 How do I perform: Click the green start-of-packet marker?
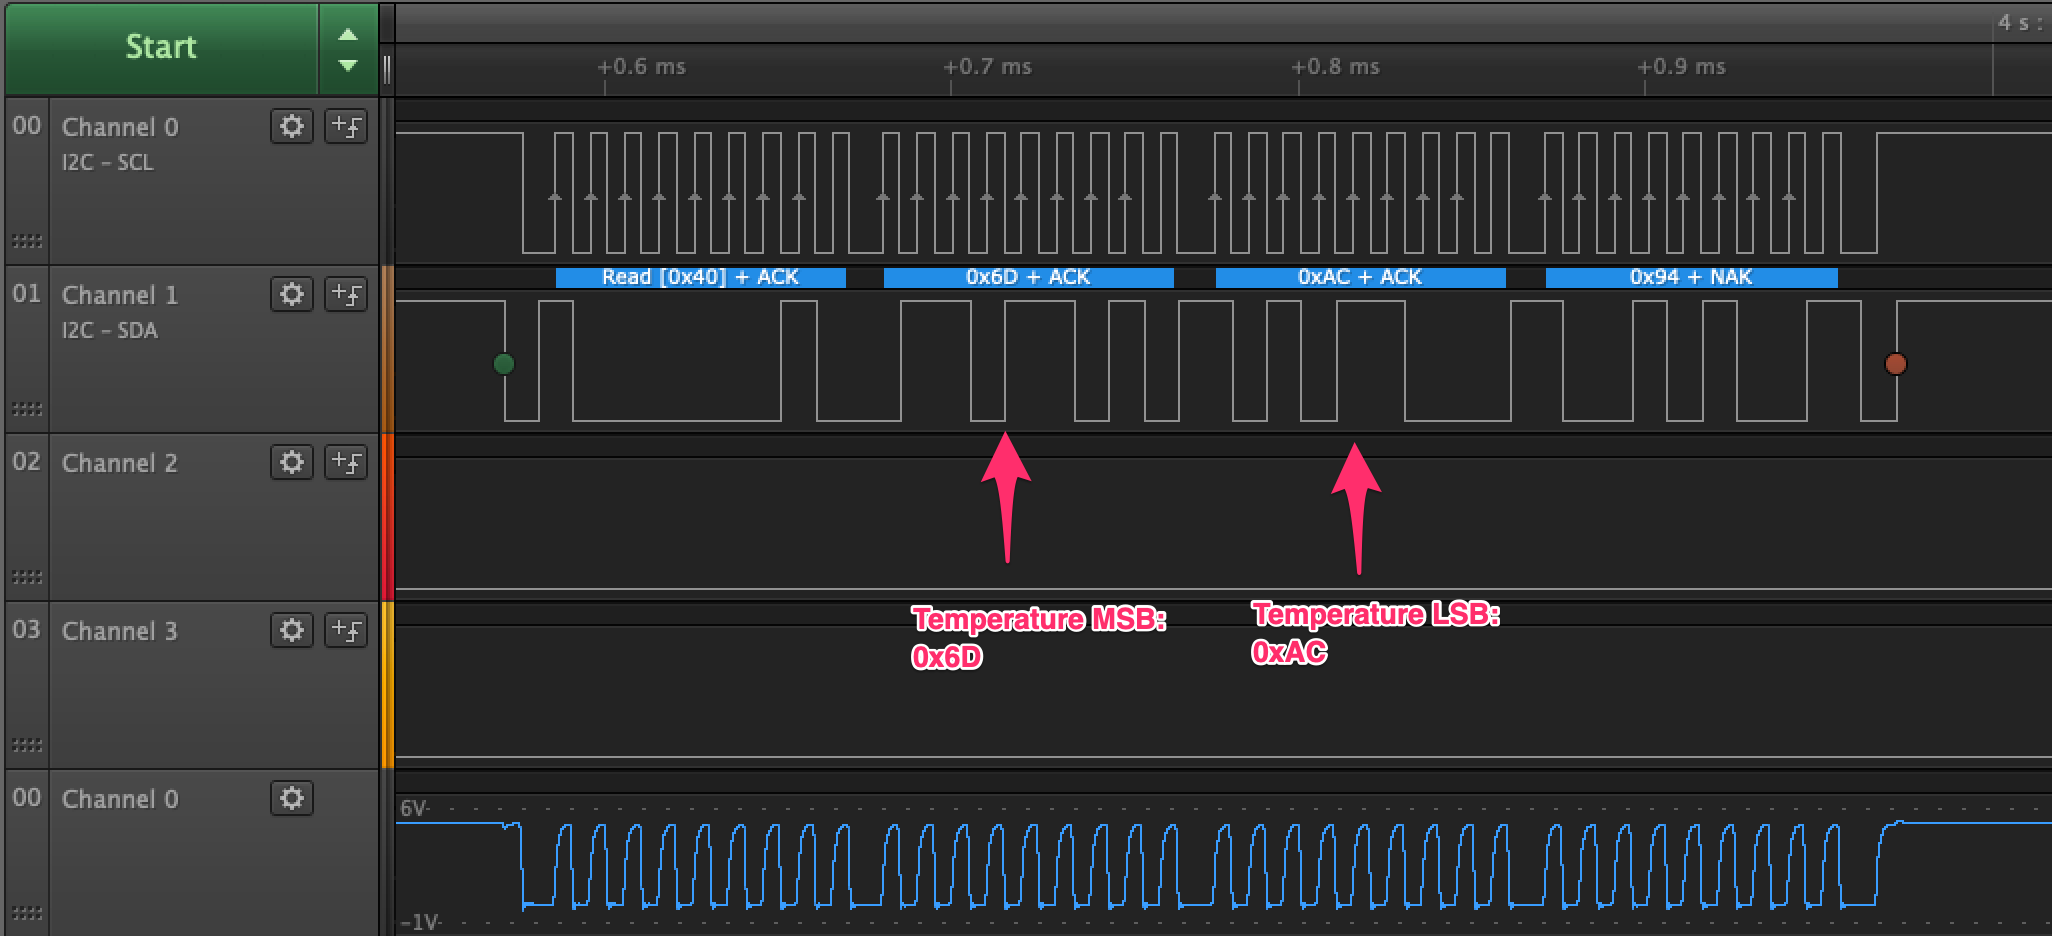(504, 364)
